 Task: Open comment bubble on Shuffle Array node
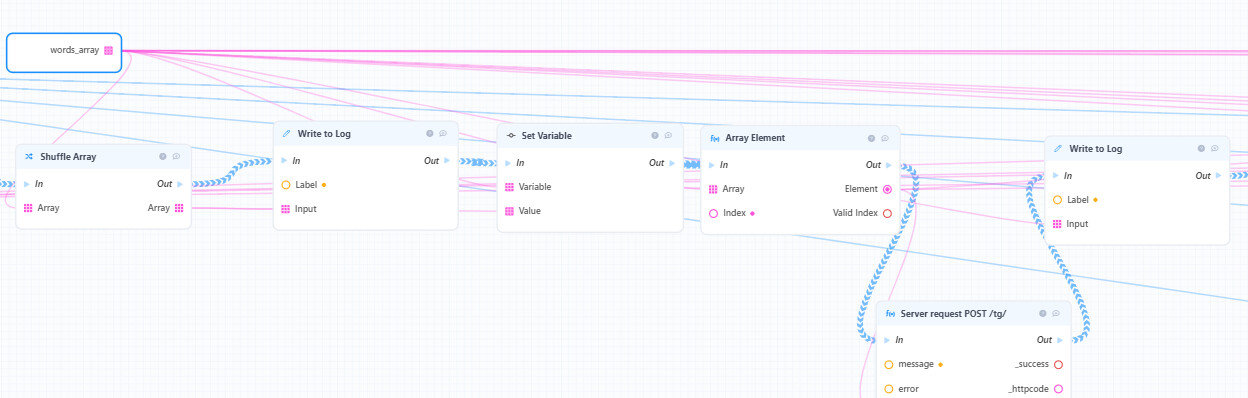point(176,156)
